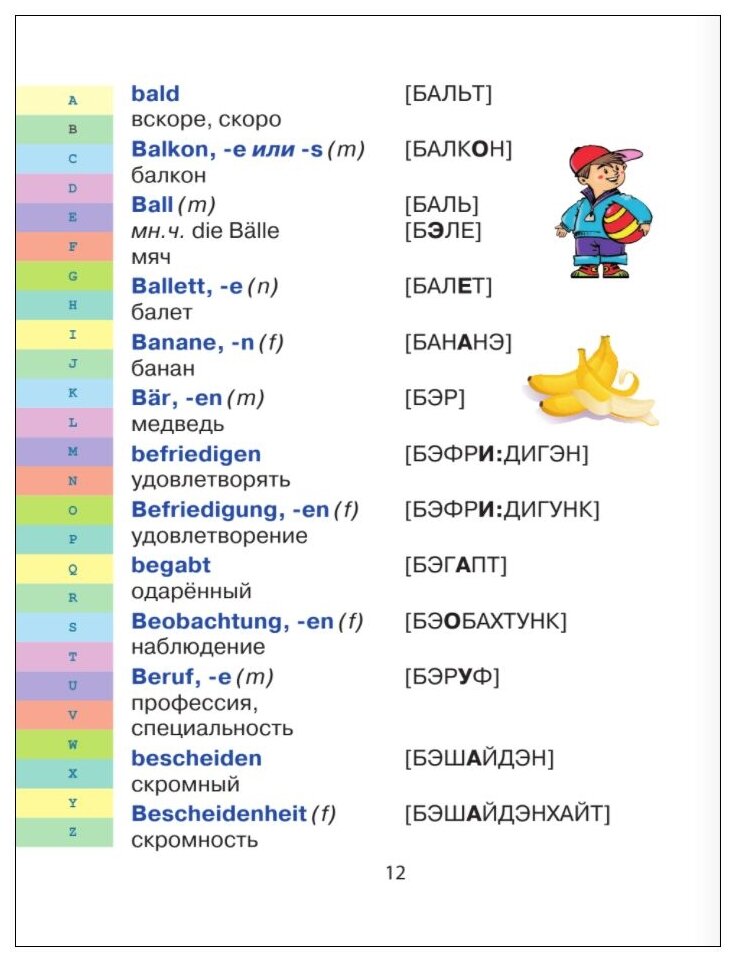Choose the letter S index tab
The height and width of the screenshot is (962, 736).
65,627
